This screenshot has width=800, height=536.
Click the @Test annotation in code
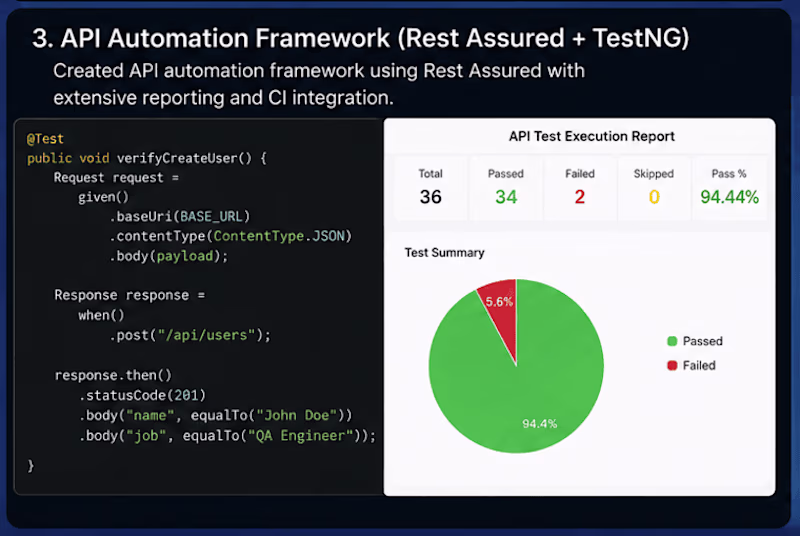click(x=45, y=139)
